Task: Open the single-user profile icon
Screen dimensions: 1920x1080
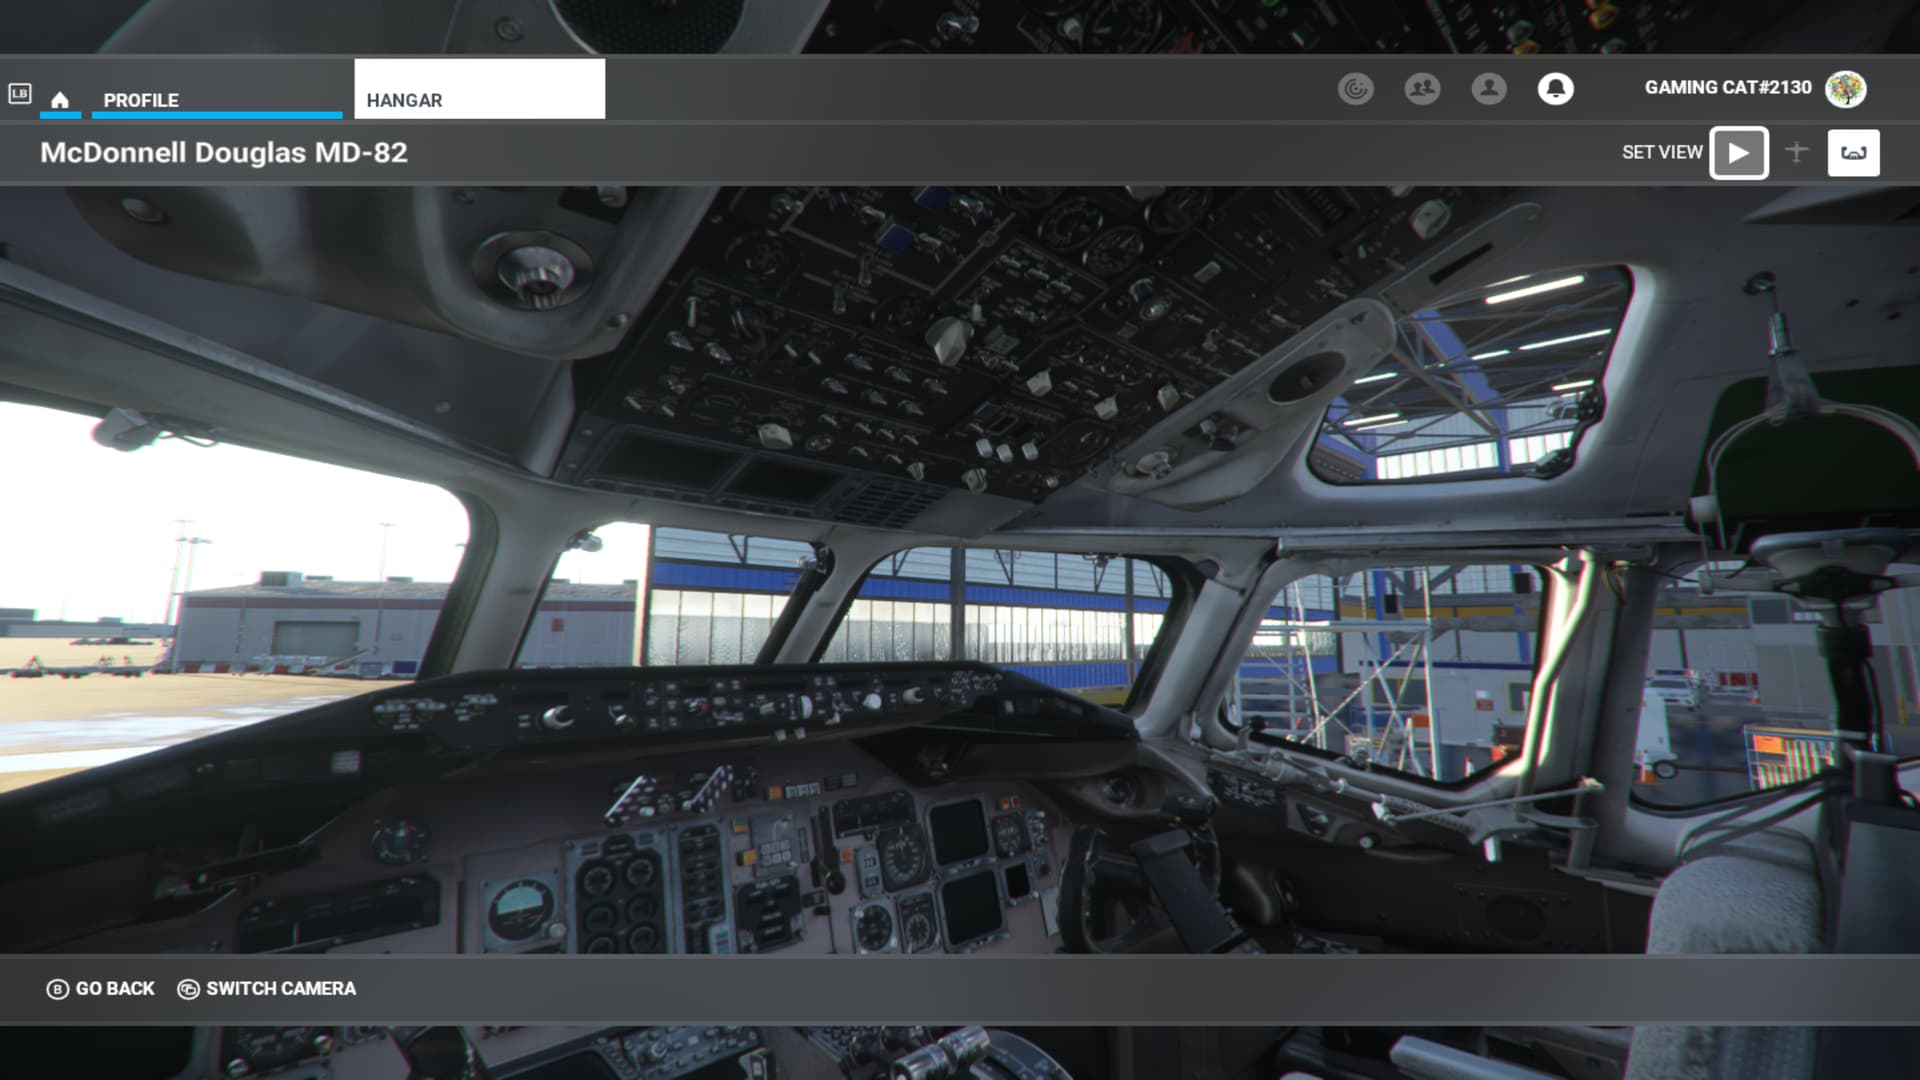Action: 1489,89
